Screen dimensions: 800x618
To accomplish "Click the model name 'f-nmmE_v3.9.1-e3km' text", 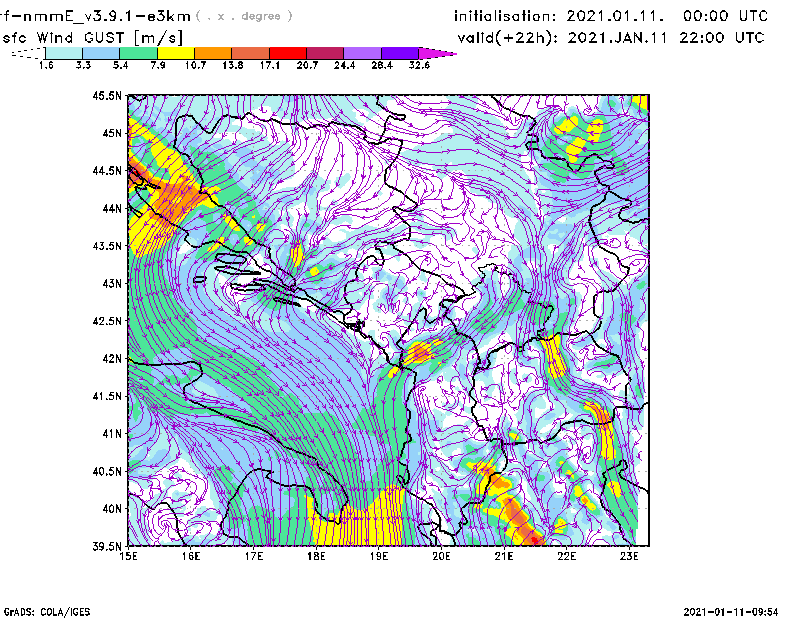I will 96,16.
